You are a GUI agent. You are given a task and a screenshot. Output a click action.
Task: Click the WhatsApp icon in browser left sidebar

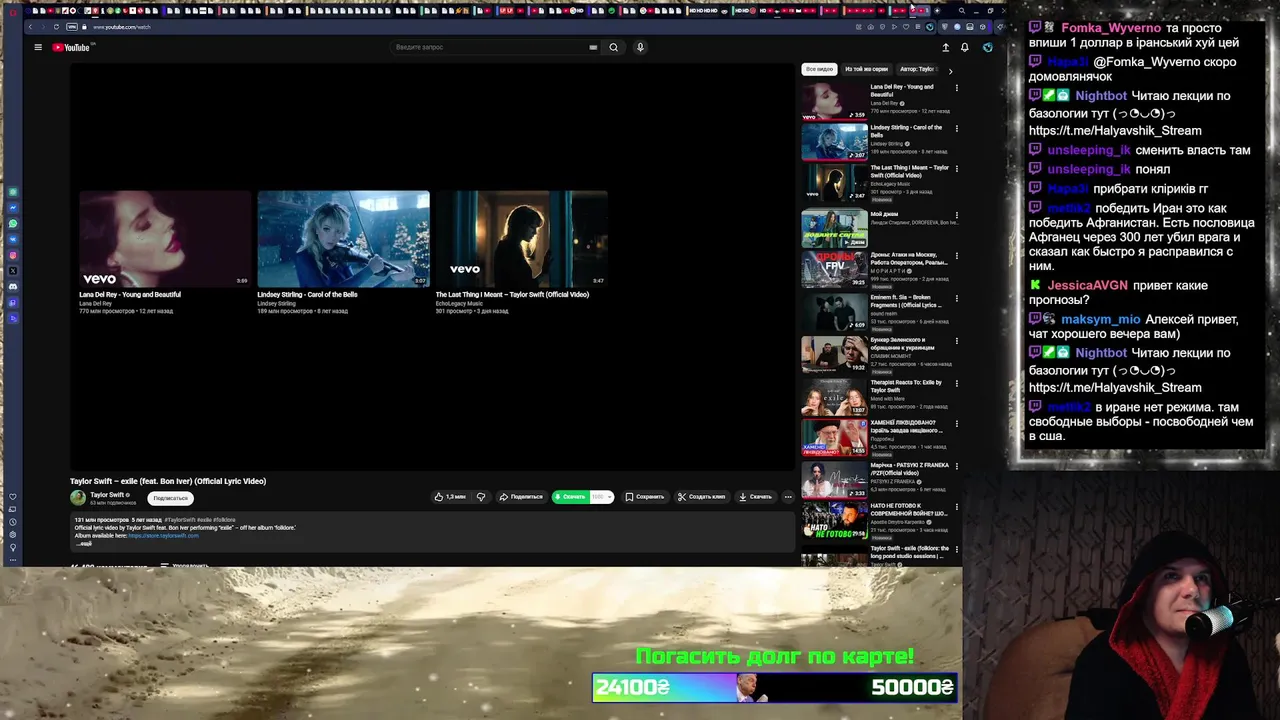click(13, 223)
